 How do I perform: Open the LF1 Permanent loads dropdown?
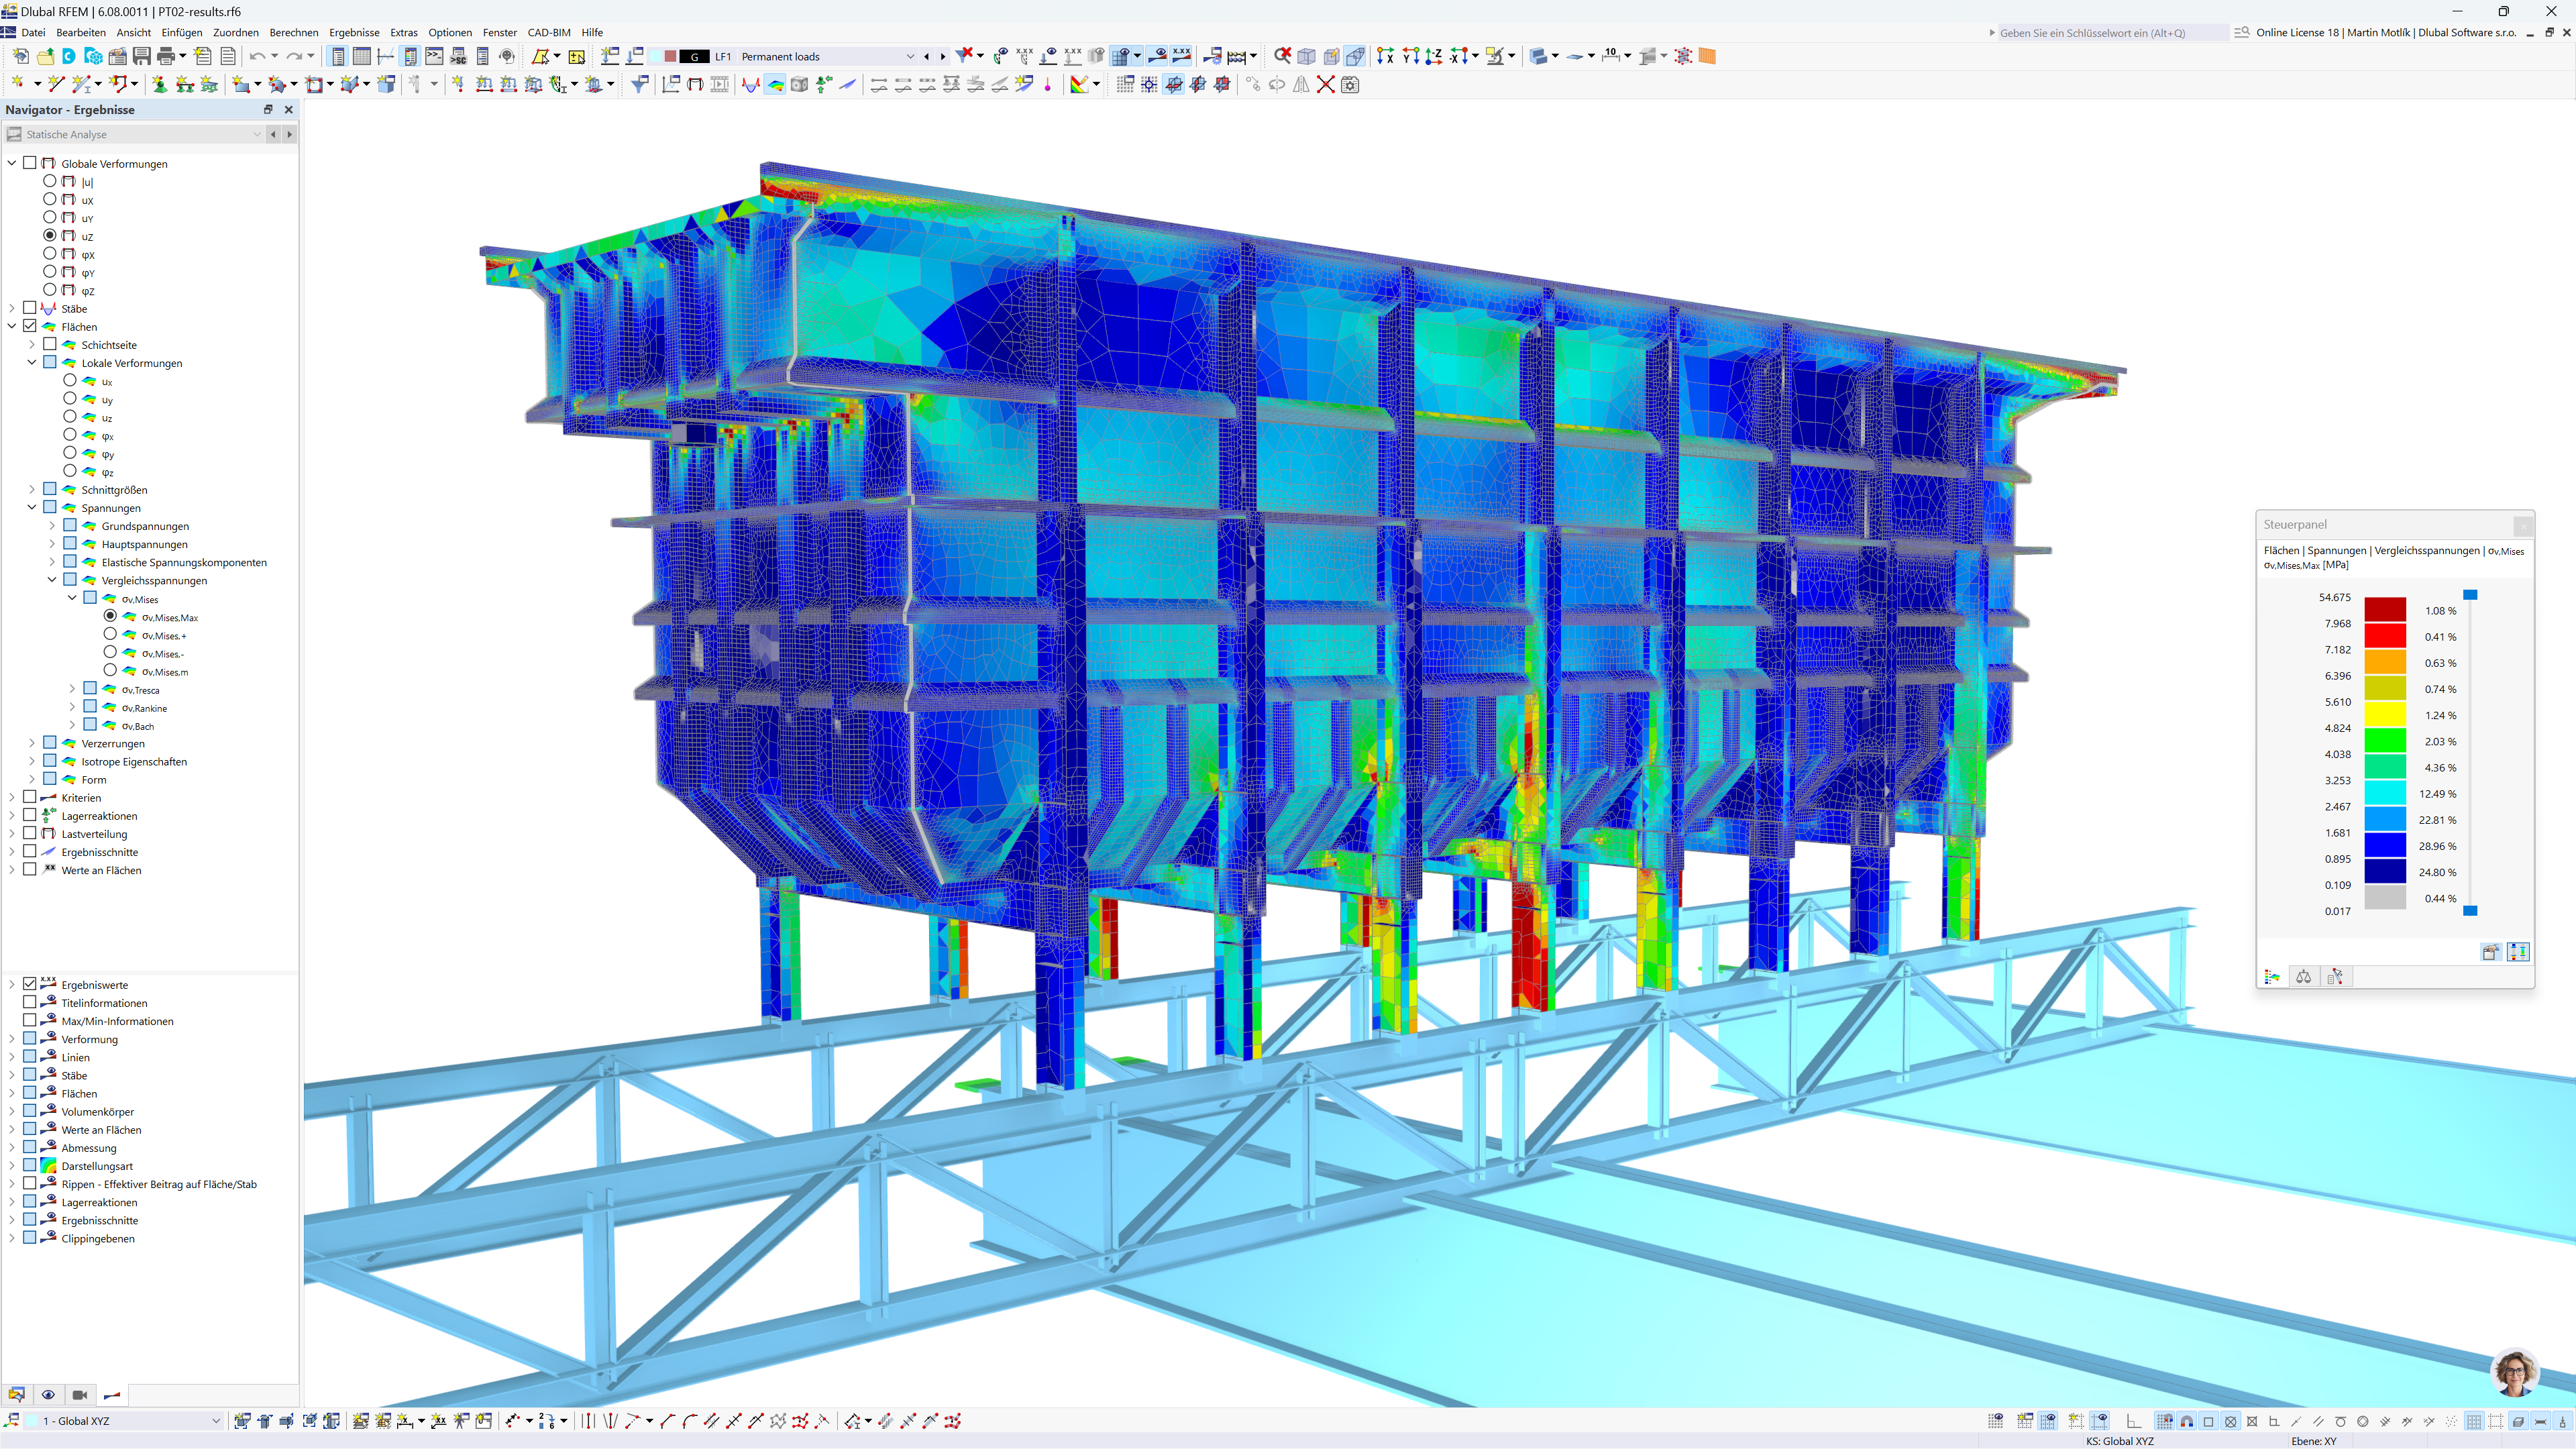click(909, 57)
